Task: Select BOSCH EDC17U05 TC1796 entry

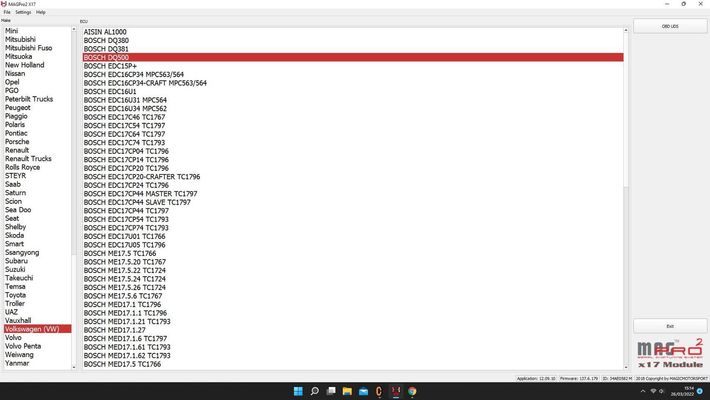Action: pos(353,245)
